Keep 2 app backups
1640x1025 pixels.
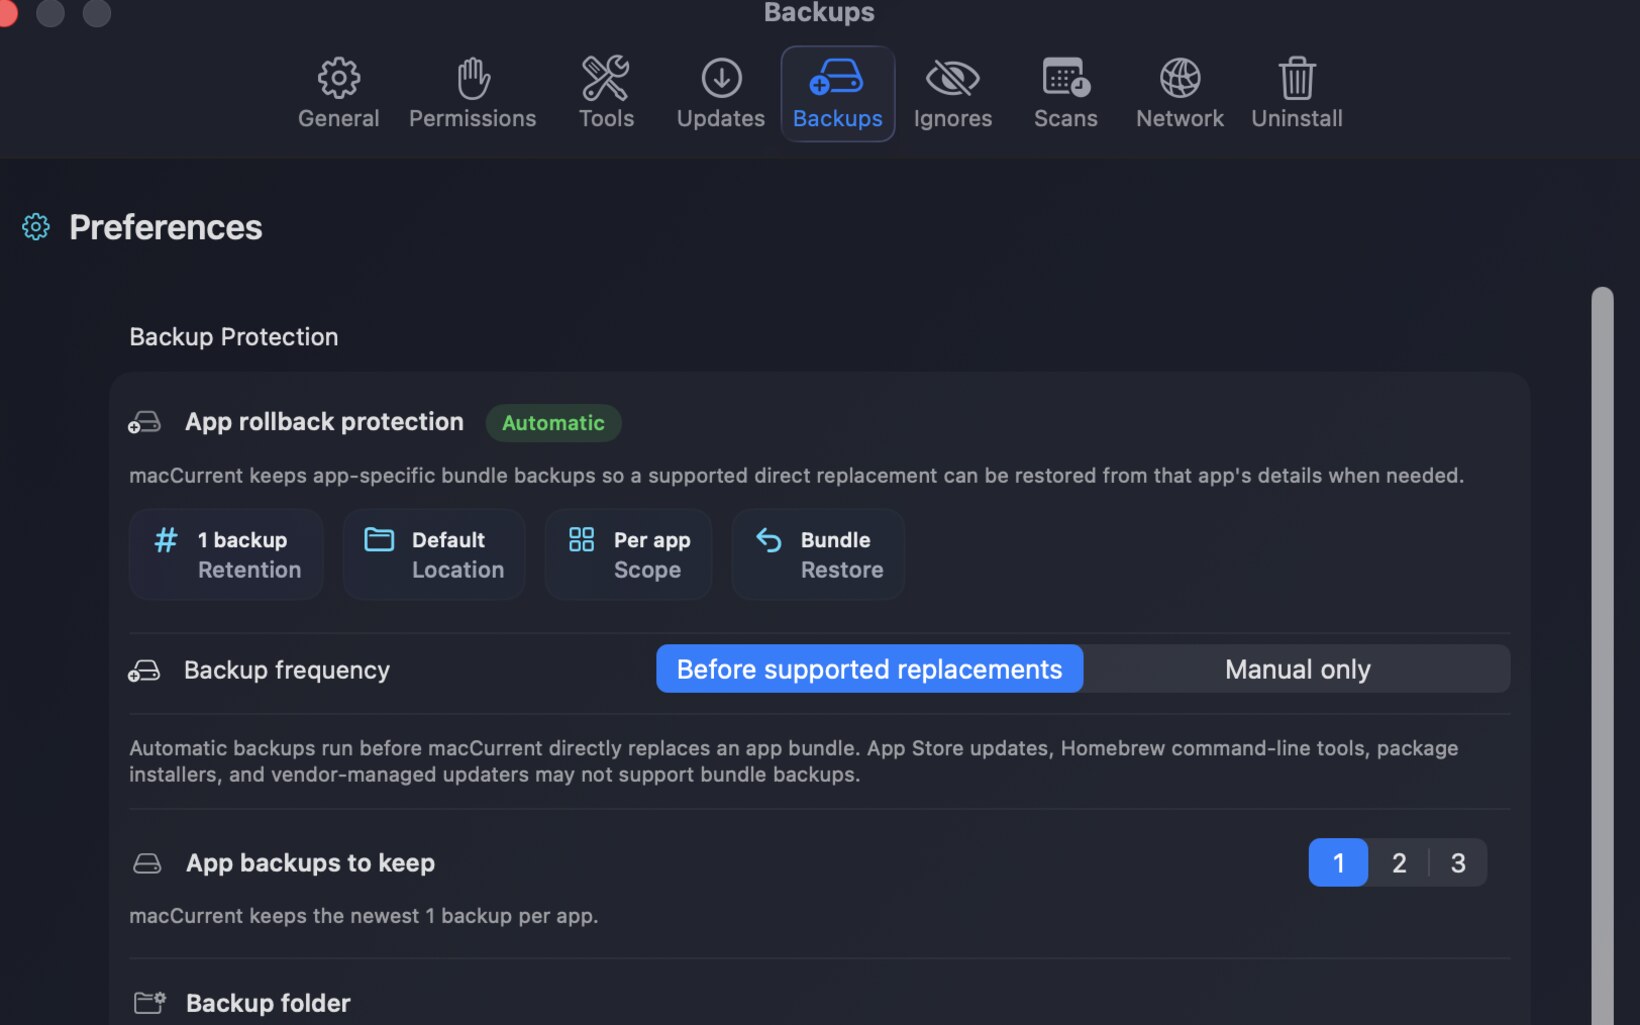(1398, 862)
